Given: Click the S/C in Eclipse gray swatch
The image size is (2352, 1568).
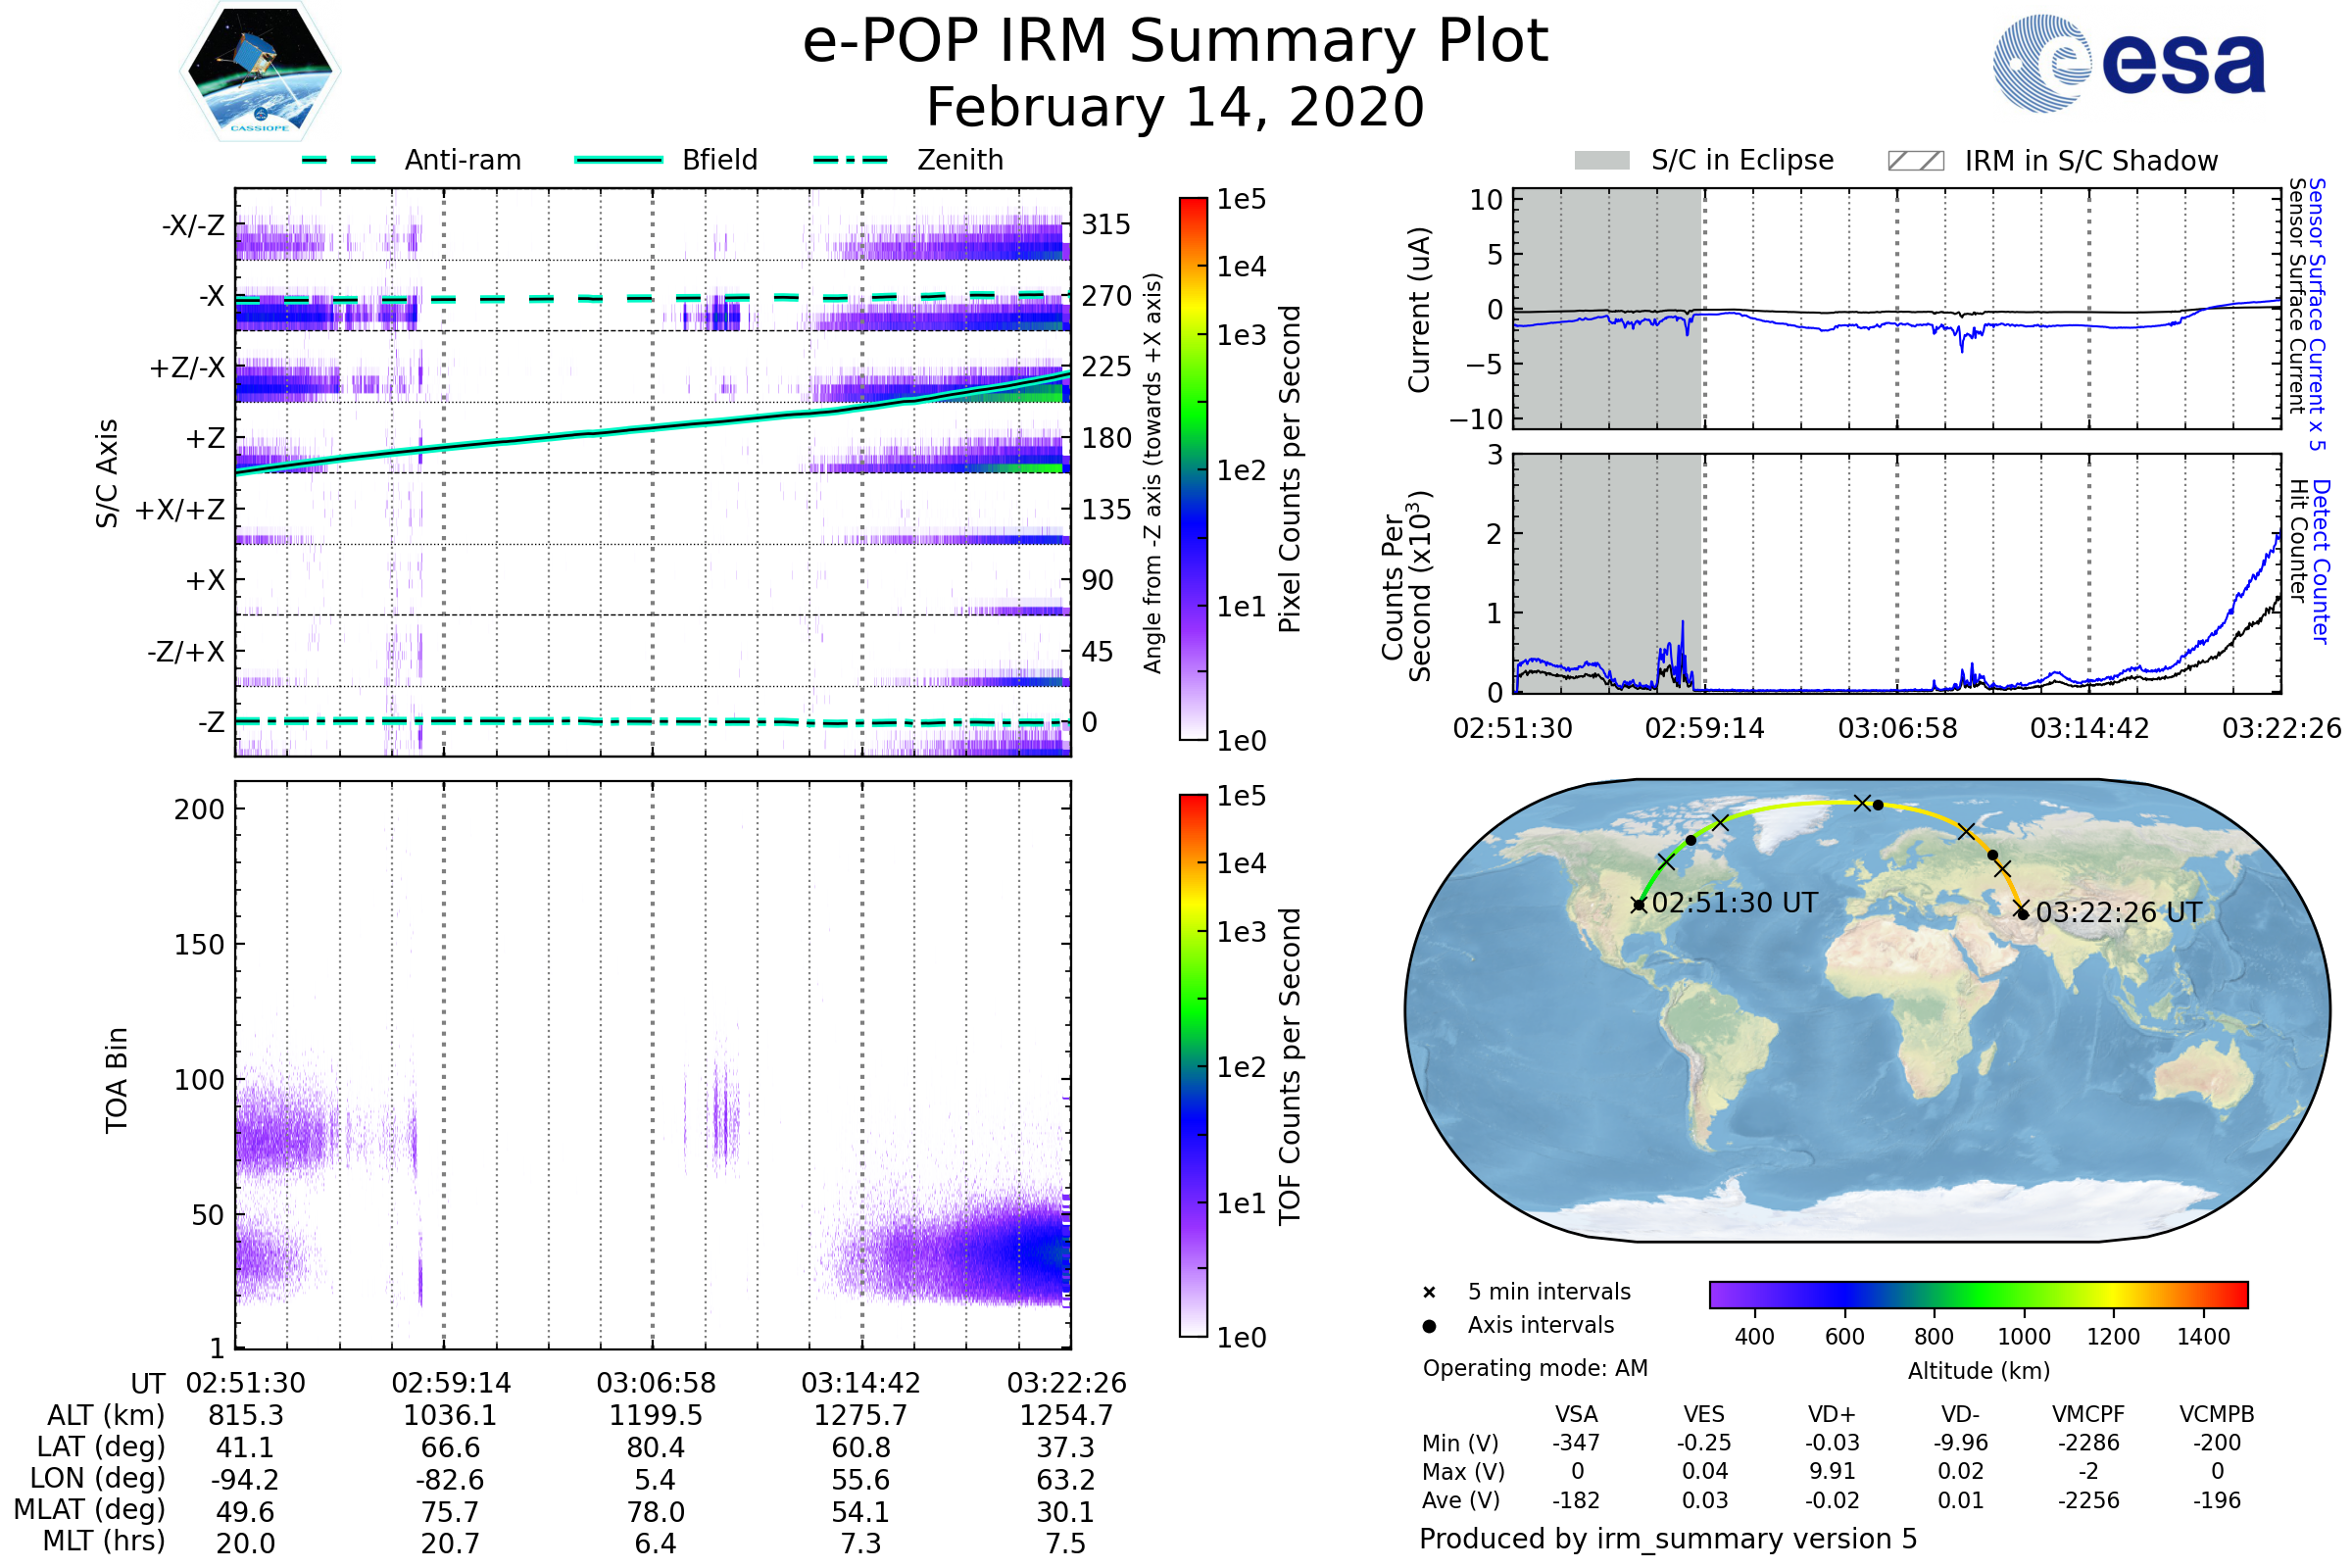Looking at the screenshot, I should click(1601, 161).
